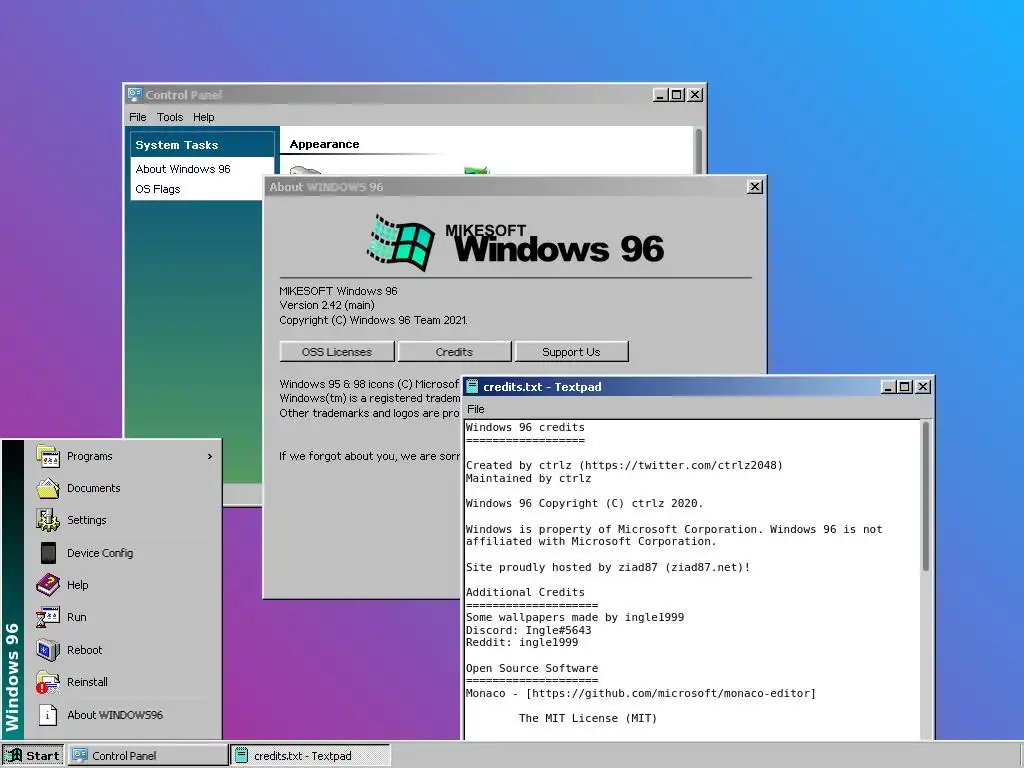Viewport: 1024px width, 768px height.
Task: Click the Support Us button
Action: click(571, 351)
